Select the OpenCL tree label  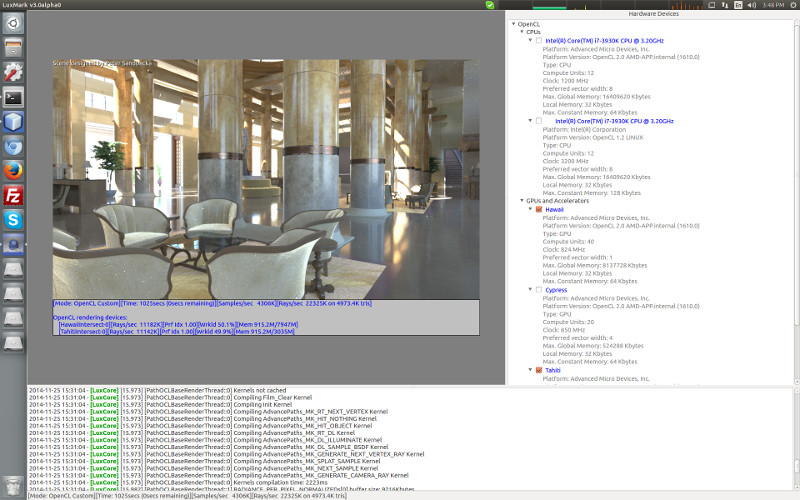click(529, 24)
